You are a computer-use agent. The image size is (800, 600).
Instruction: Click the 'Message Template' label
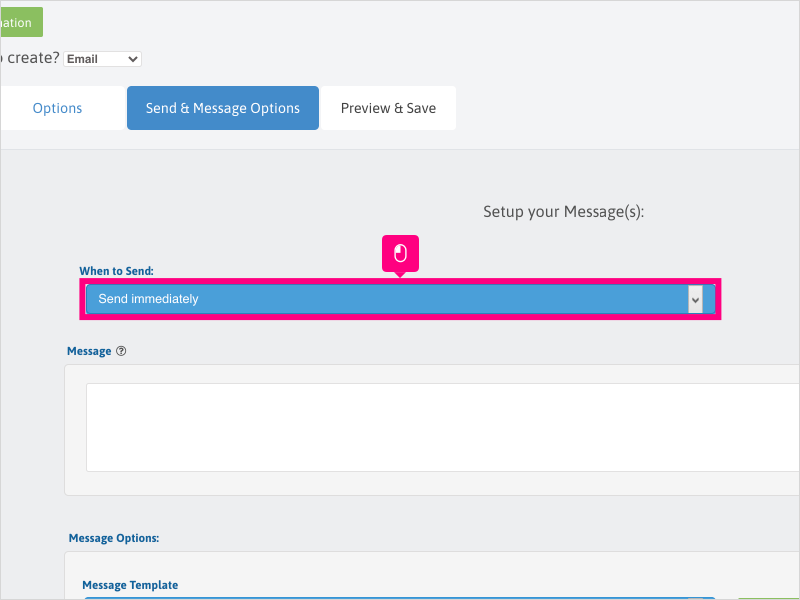130,585
